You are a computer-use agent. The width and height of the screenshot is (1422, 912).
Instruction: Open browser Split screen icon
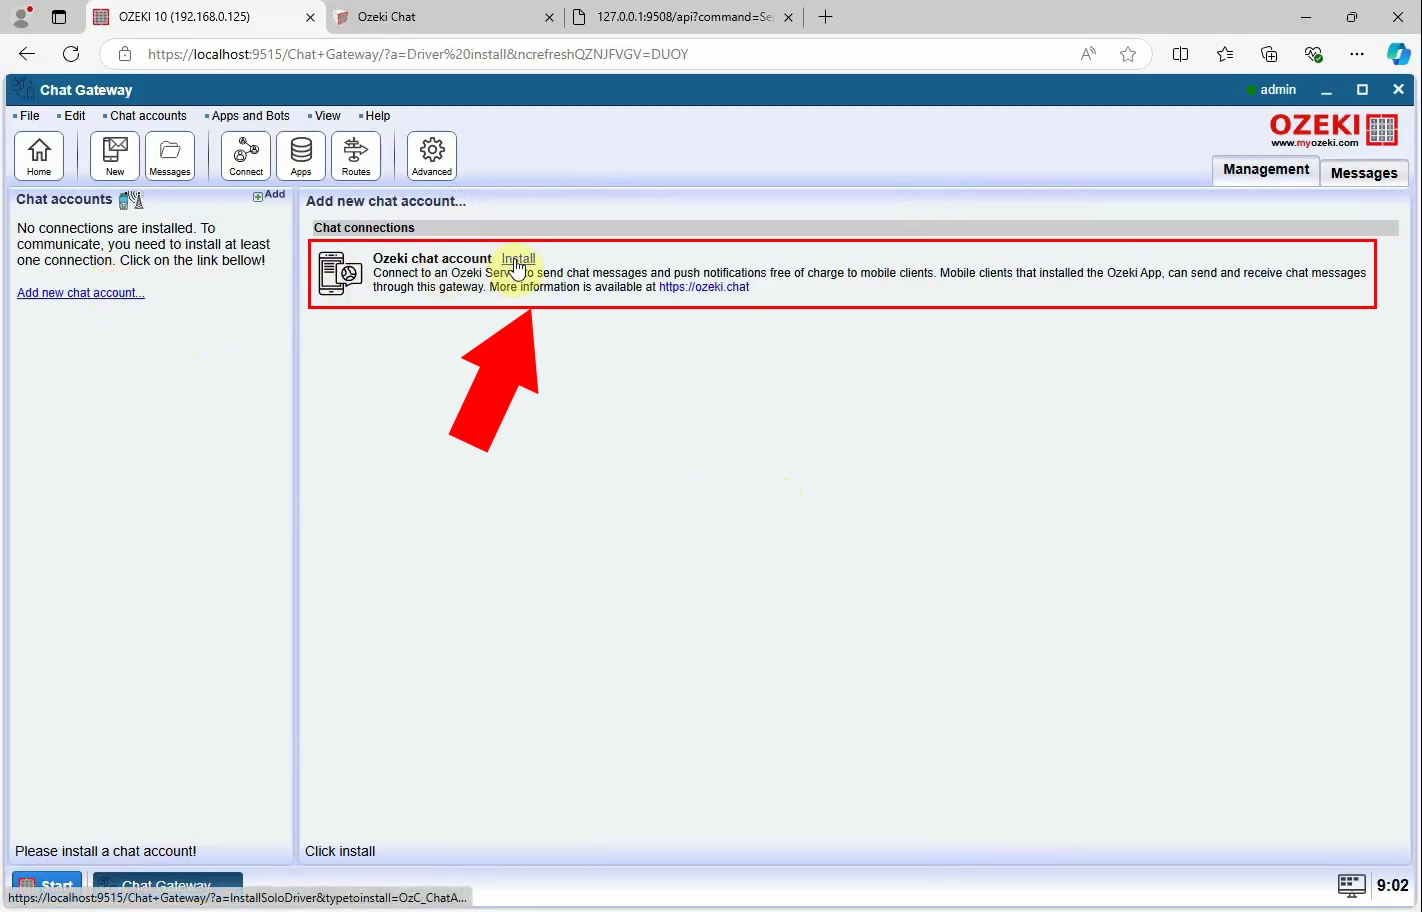pyautogui.click(x=1180, y=54)
